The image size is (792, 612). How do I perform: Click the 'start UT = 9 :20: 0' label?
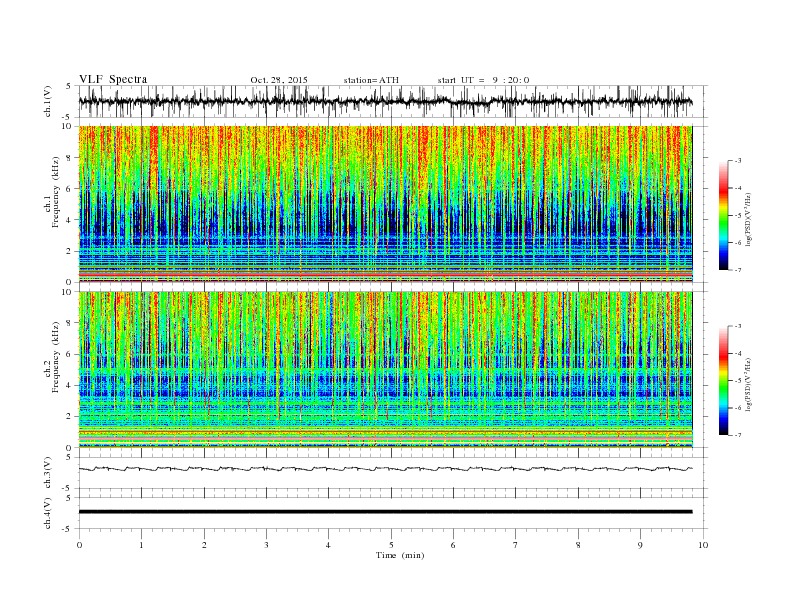[483, 80]
